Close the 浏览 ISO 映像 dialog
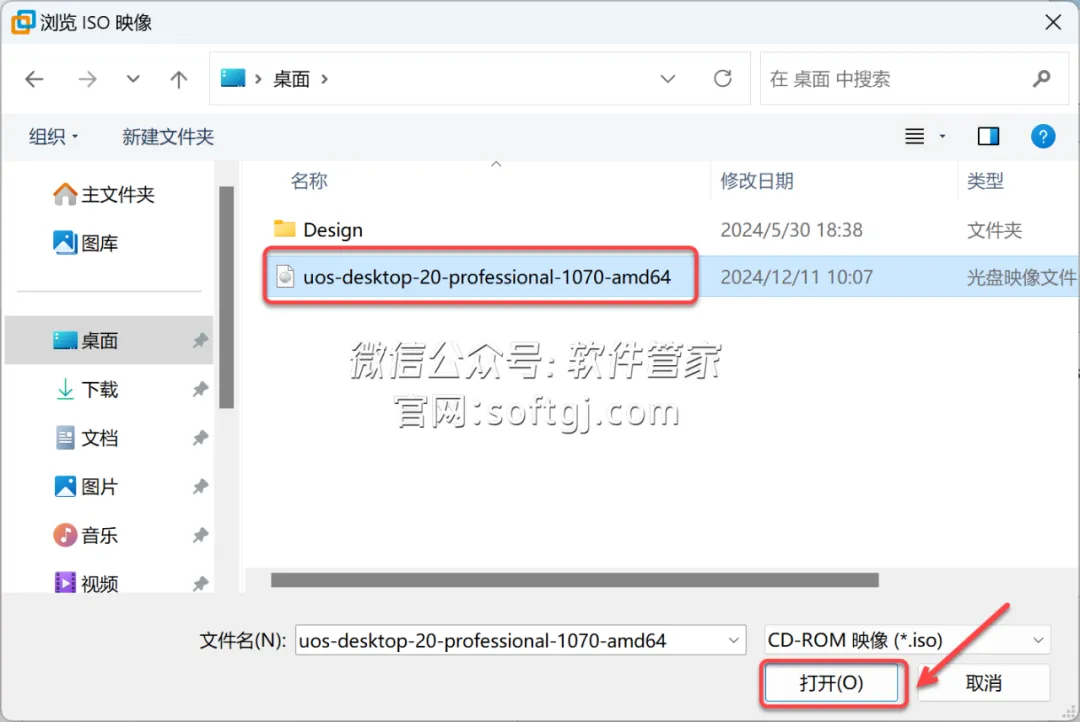Screen dimensions: 1080x722 1052,23
